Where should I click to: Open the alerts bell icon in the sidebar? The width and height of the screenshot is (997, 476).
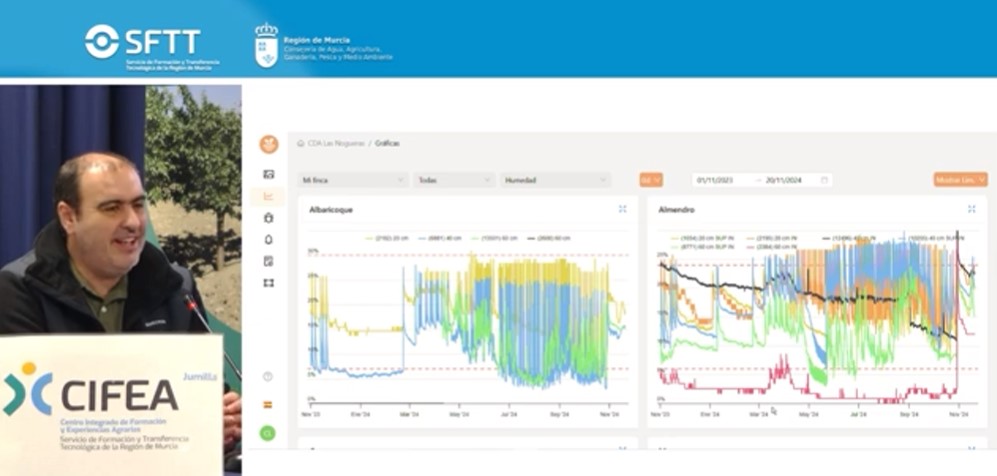click(268, 240)
